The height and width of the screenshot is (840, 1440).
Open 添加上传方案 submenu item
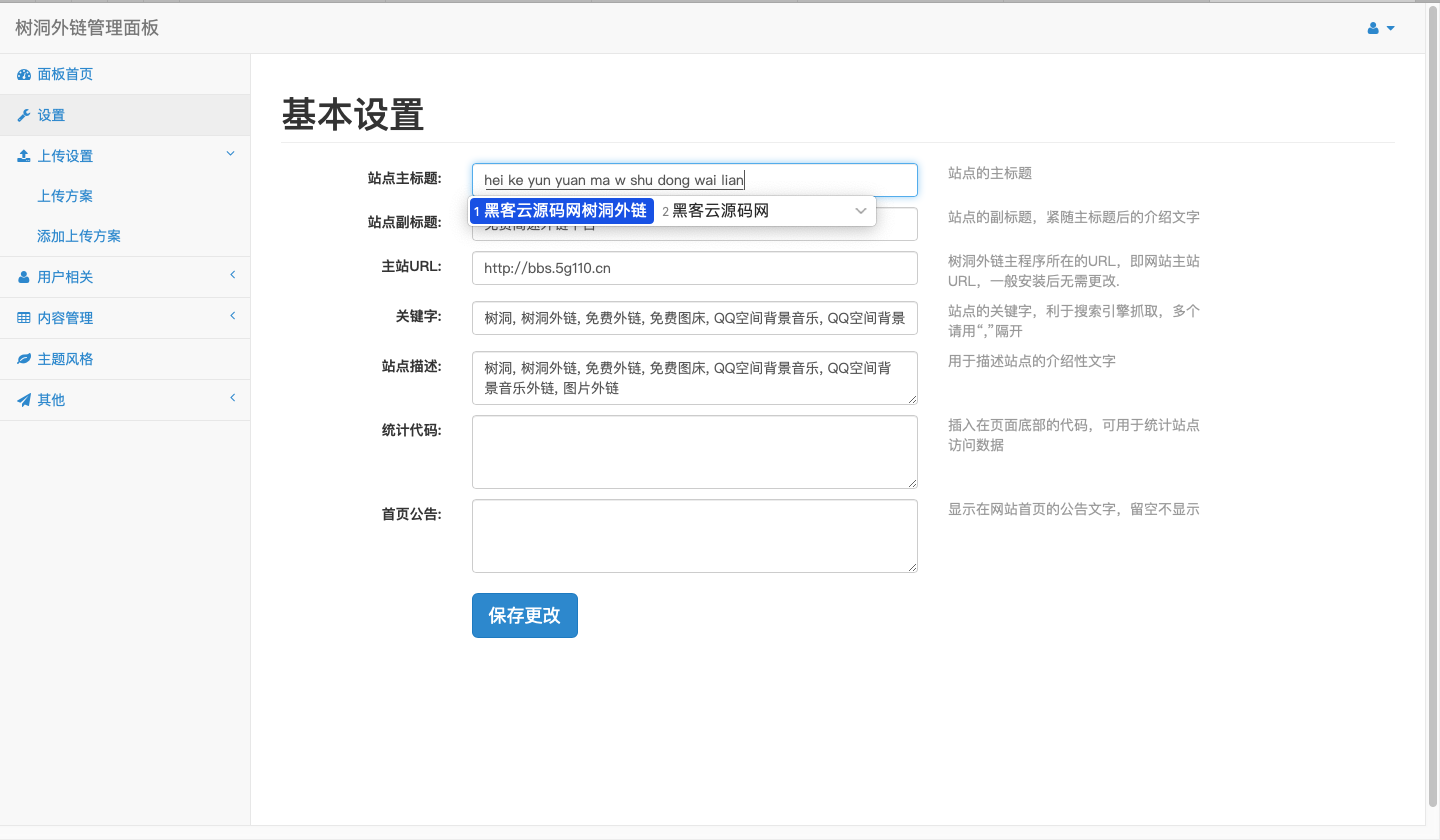click(x=79, y=236)
